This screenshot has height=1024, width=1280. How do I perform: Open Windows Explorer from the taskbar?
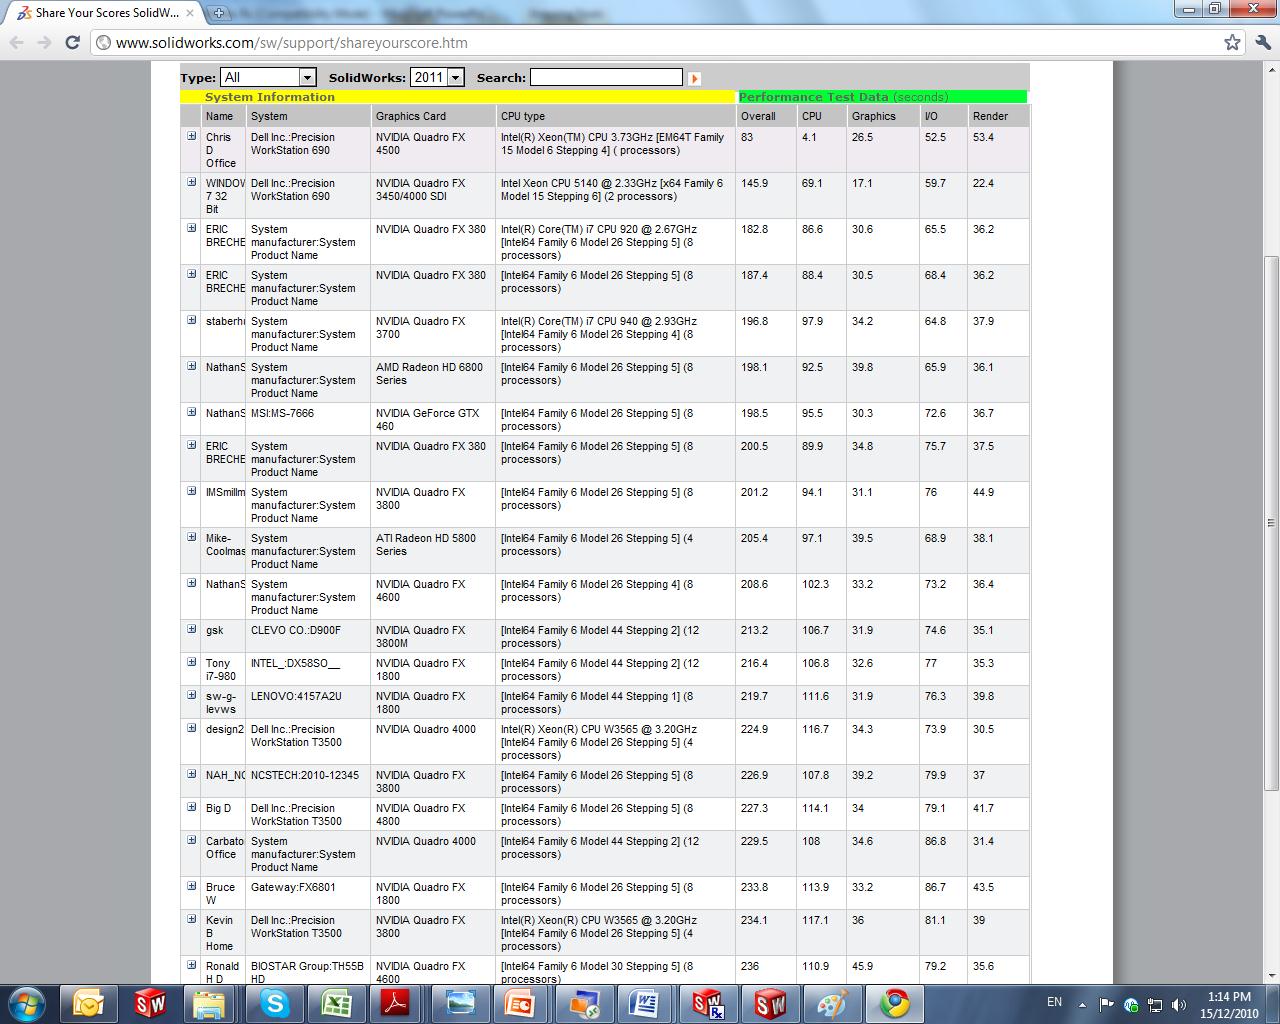pyautogui.click(x=211, y=1003)
